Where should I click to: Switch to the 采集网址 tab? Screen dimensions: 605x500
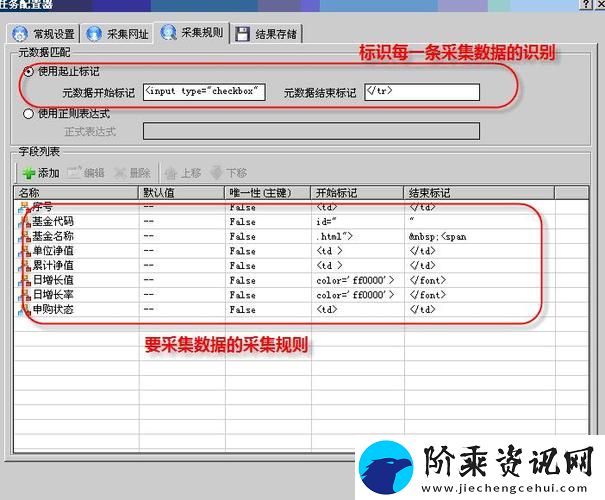pyautogui.click(x=117, y=34)
